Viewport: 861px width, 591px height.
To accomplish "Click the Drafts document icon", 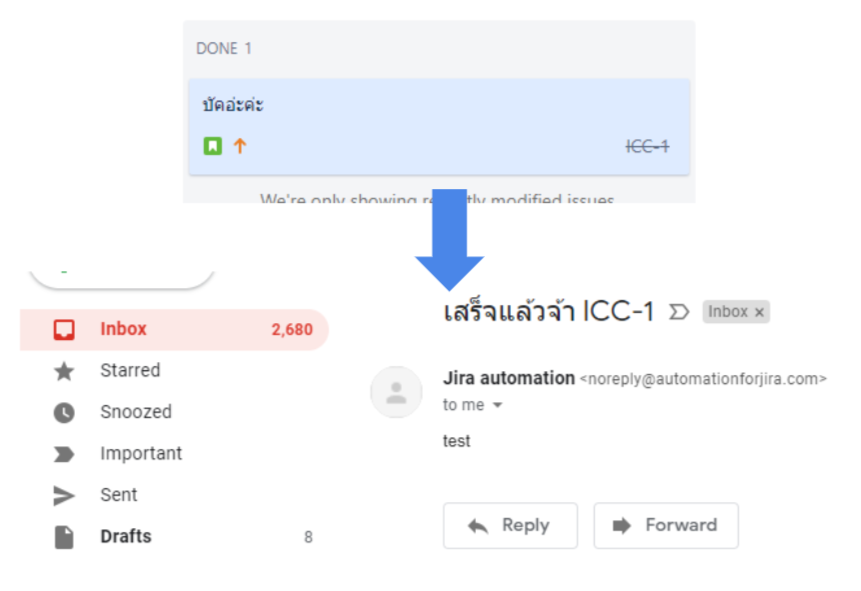I will pos(63,536).
